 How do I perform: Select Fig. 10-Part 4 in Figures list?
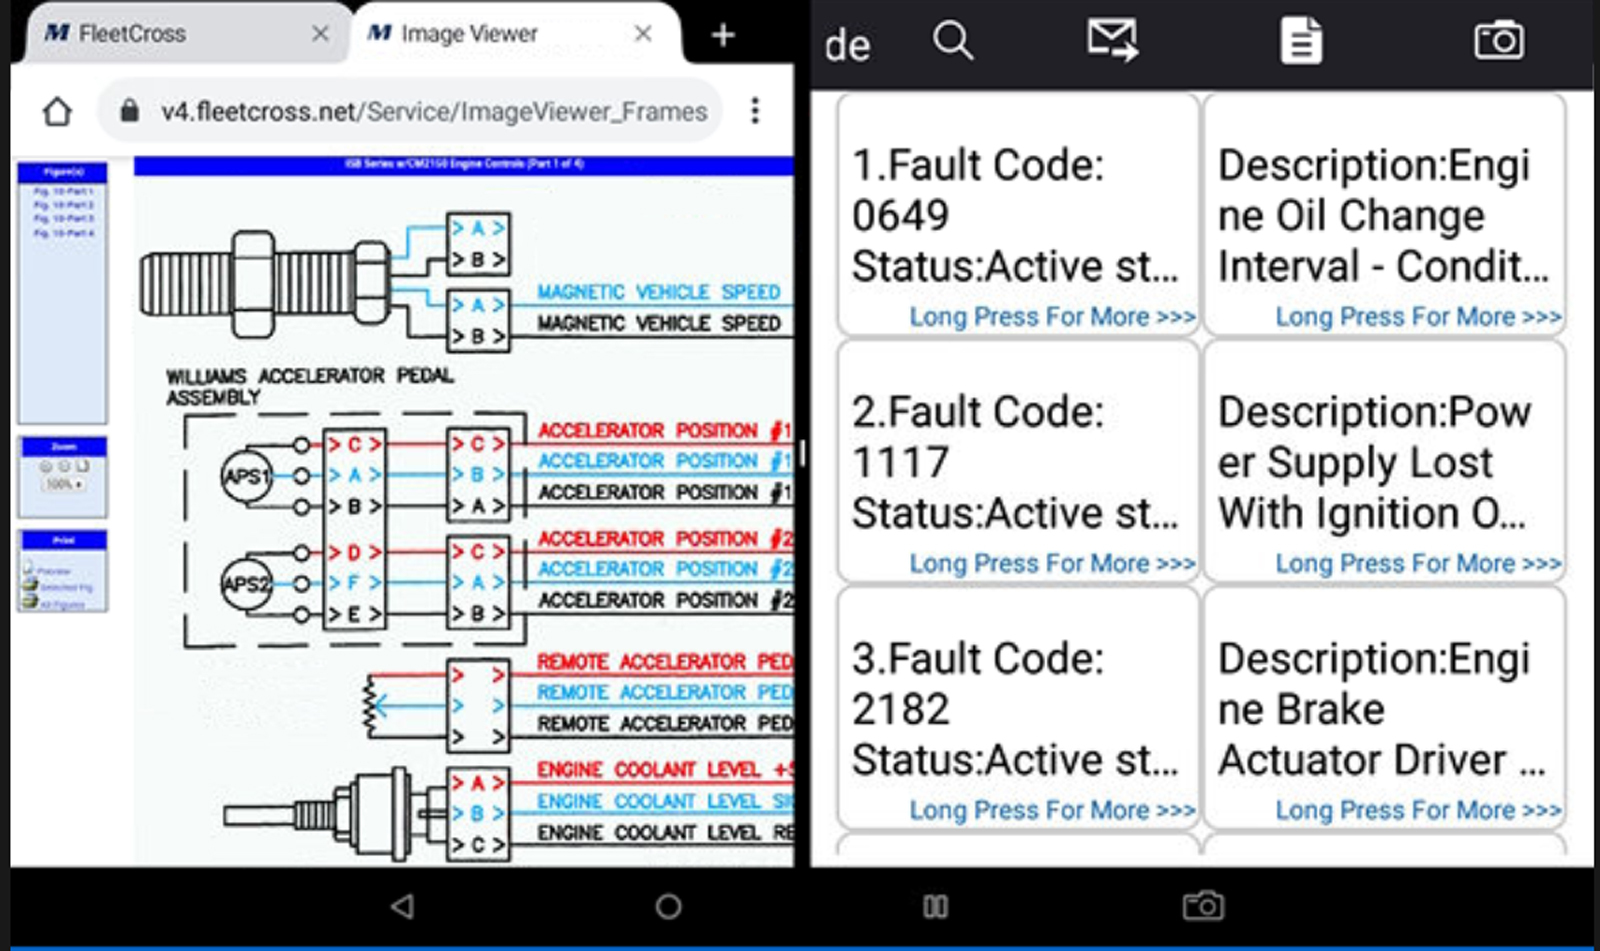pyautogui.click(x=63, y=233)
